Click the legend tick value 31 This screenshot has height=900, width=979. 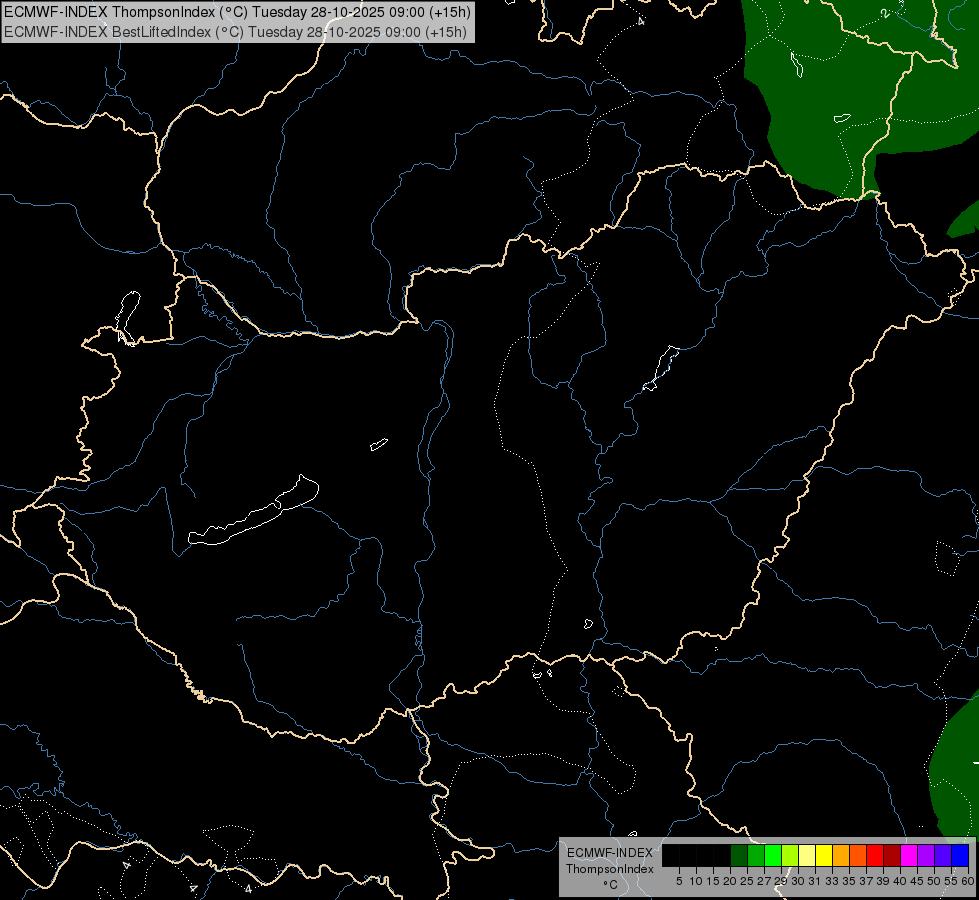point(815,881)
